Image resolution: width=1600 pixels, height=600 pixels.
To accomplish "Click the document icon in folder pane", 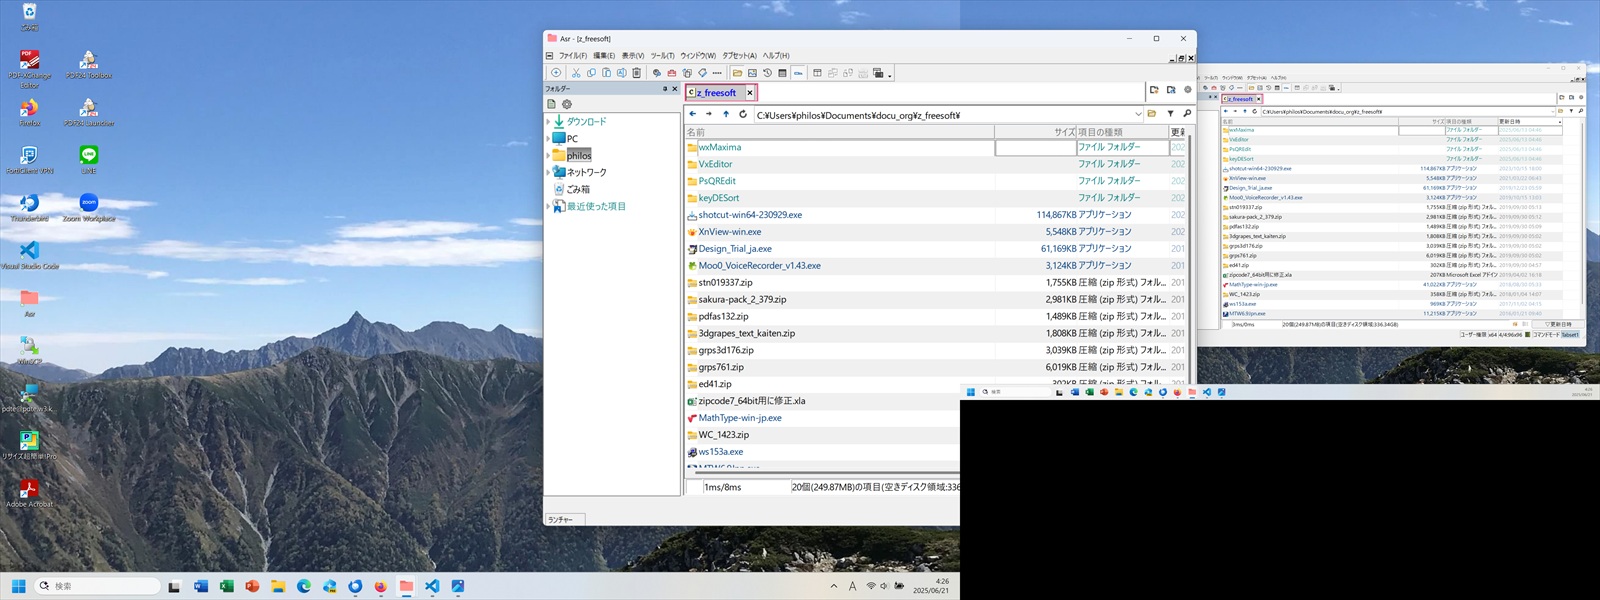I will tap(551, 104).
